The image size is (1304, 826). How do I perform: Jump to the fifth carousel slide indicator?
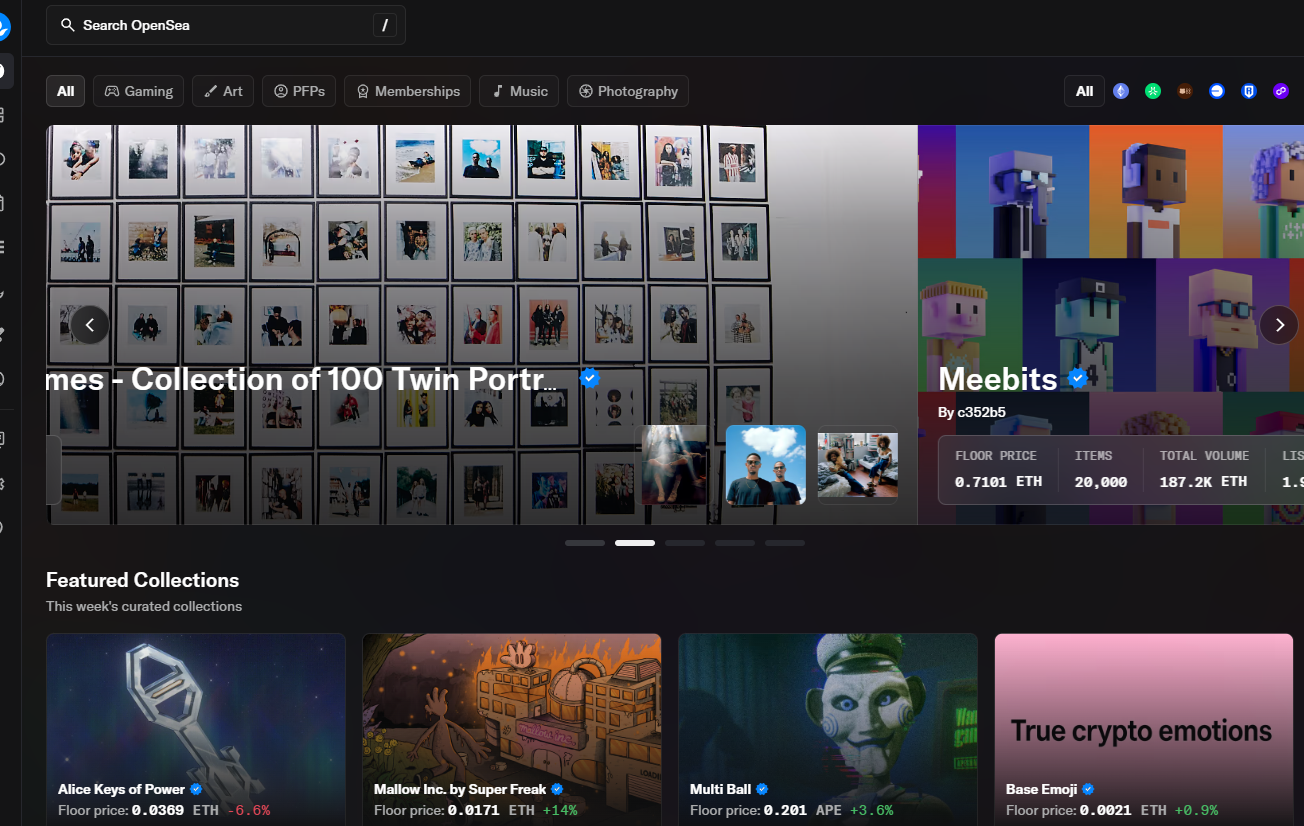click(785, 543)
